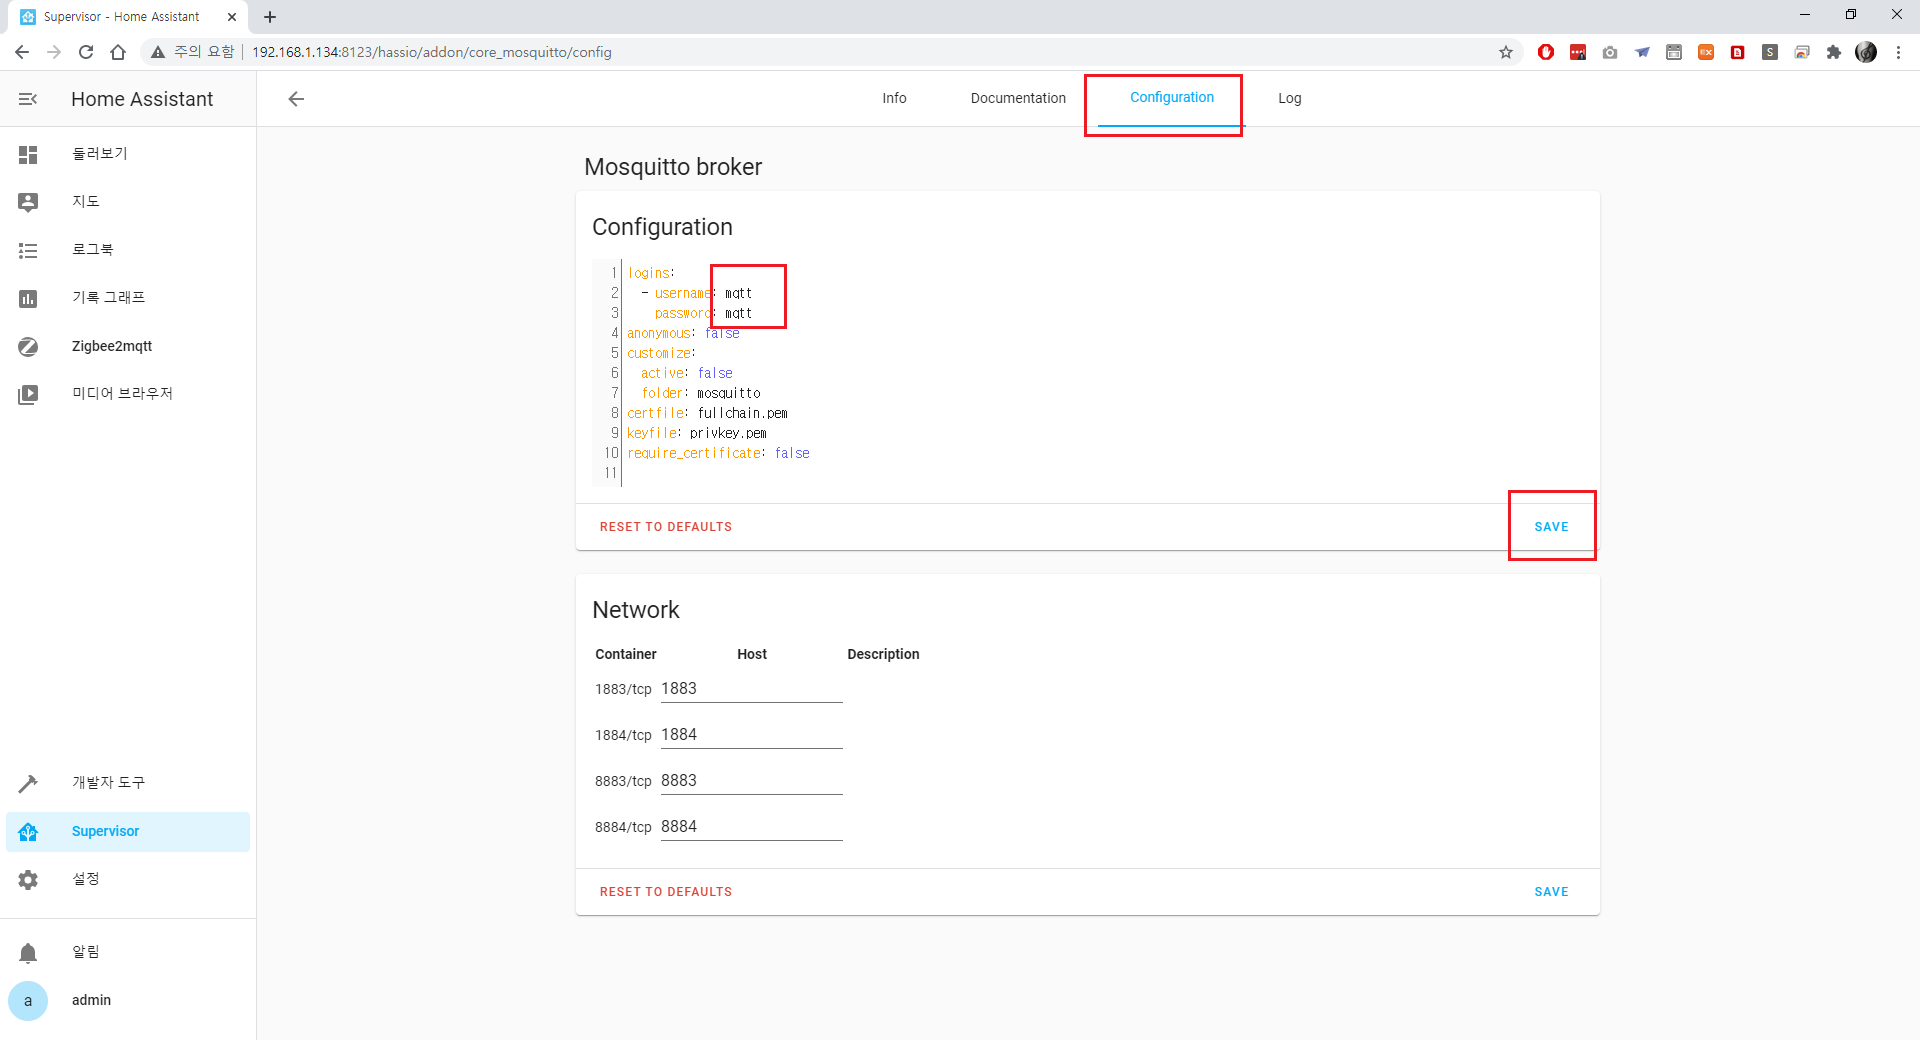Screen dimensions: 1920x1040
Task: Click the Mosquitto broker heading
Action: click(x=673, y=167)
